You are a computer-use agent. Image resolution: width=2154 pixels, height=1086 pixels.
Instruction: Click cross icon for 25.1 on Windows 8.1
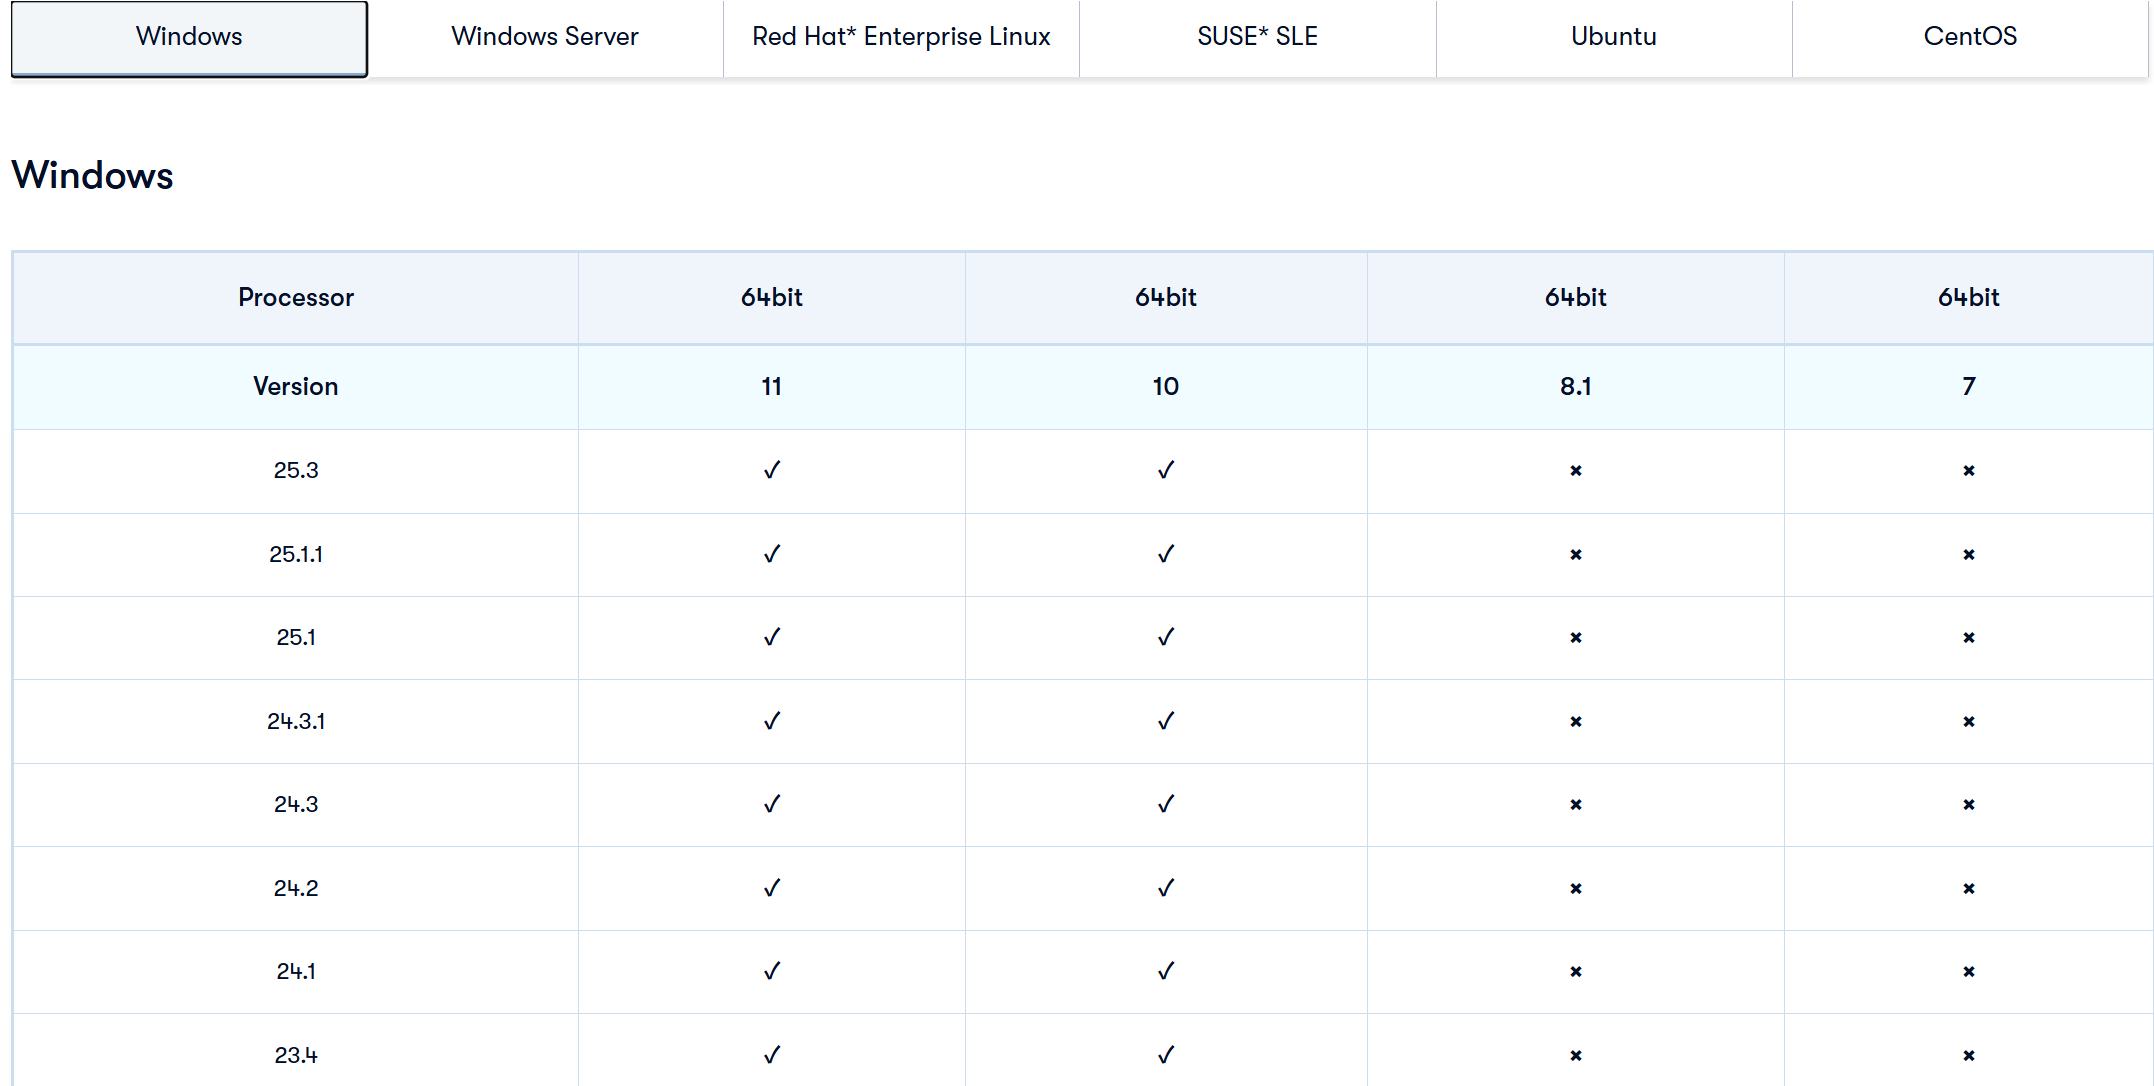point(1575,638)
